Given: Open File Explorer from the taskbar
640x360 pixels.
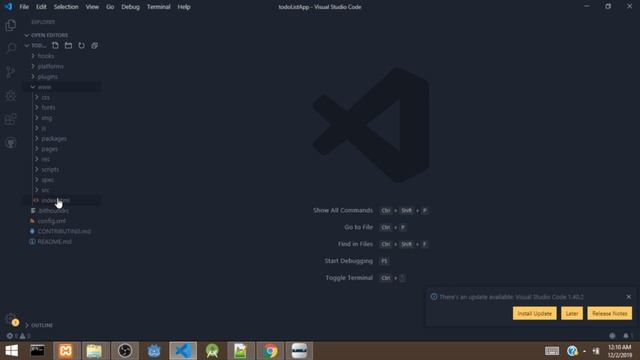Looking at the screenshot, I should pyautogui.click(x=94, y=351).
